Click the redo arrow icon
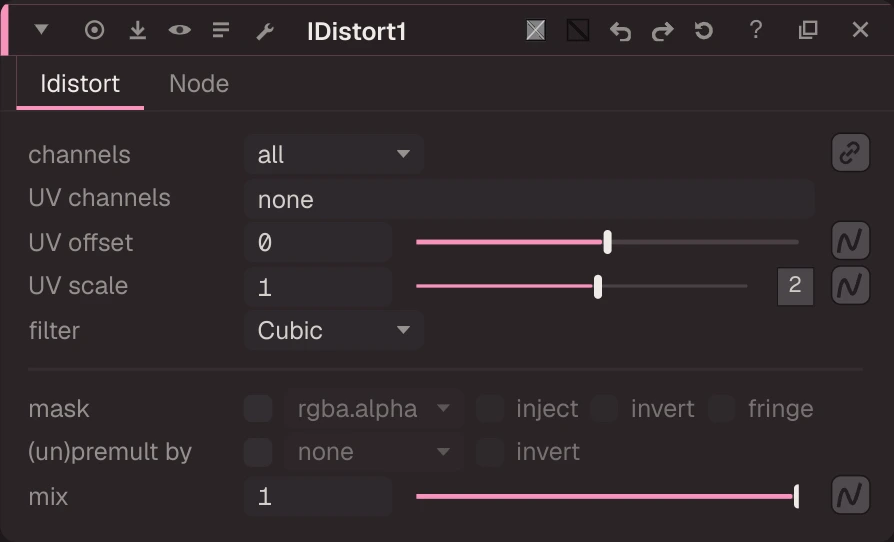 click(x=663, y=31)
